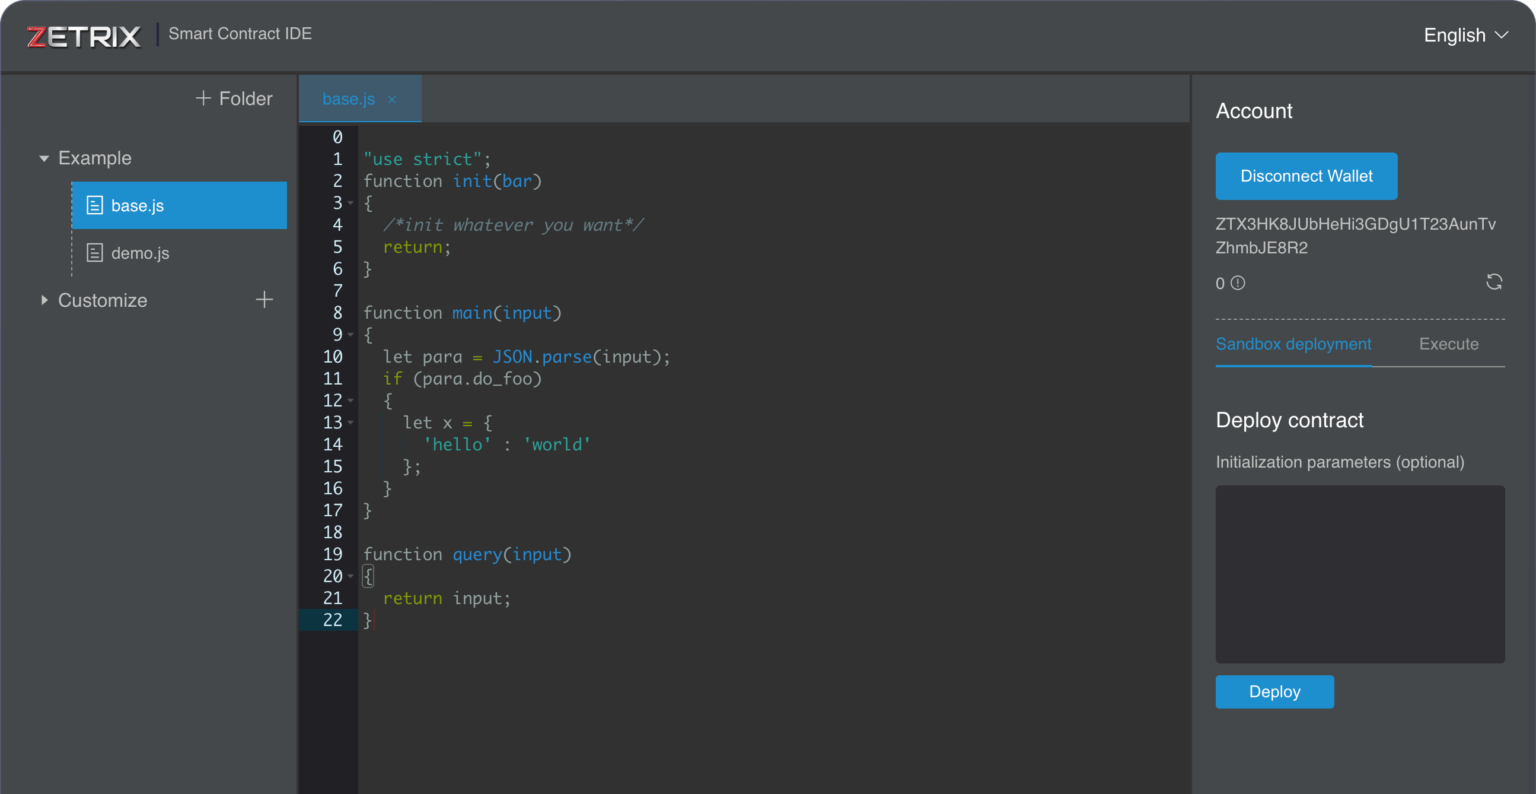Open demo.js from the Example folder
Viewport: 1536px width, 794px height.
coord(140,253)
